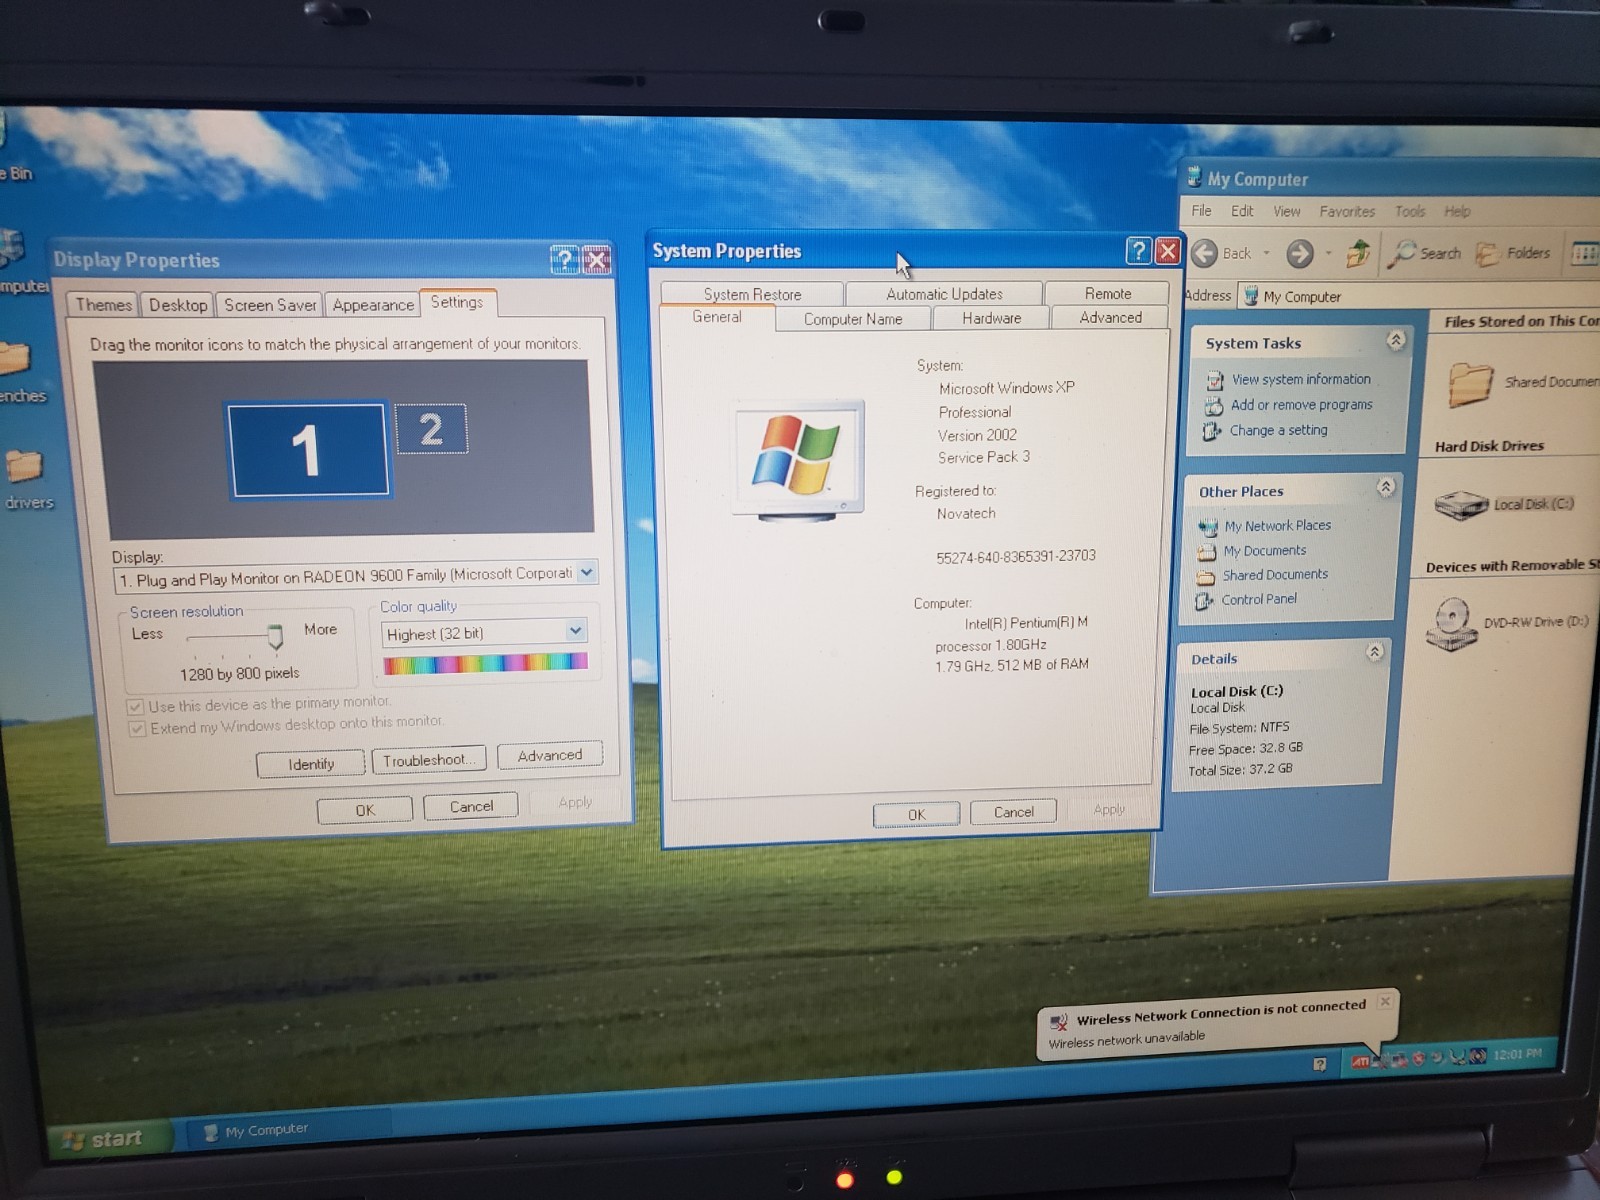Switch to Desktop tab in Display Properties

coord(178,305)
